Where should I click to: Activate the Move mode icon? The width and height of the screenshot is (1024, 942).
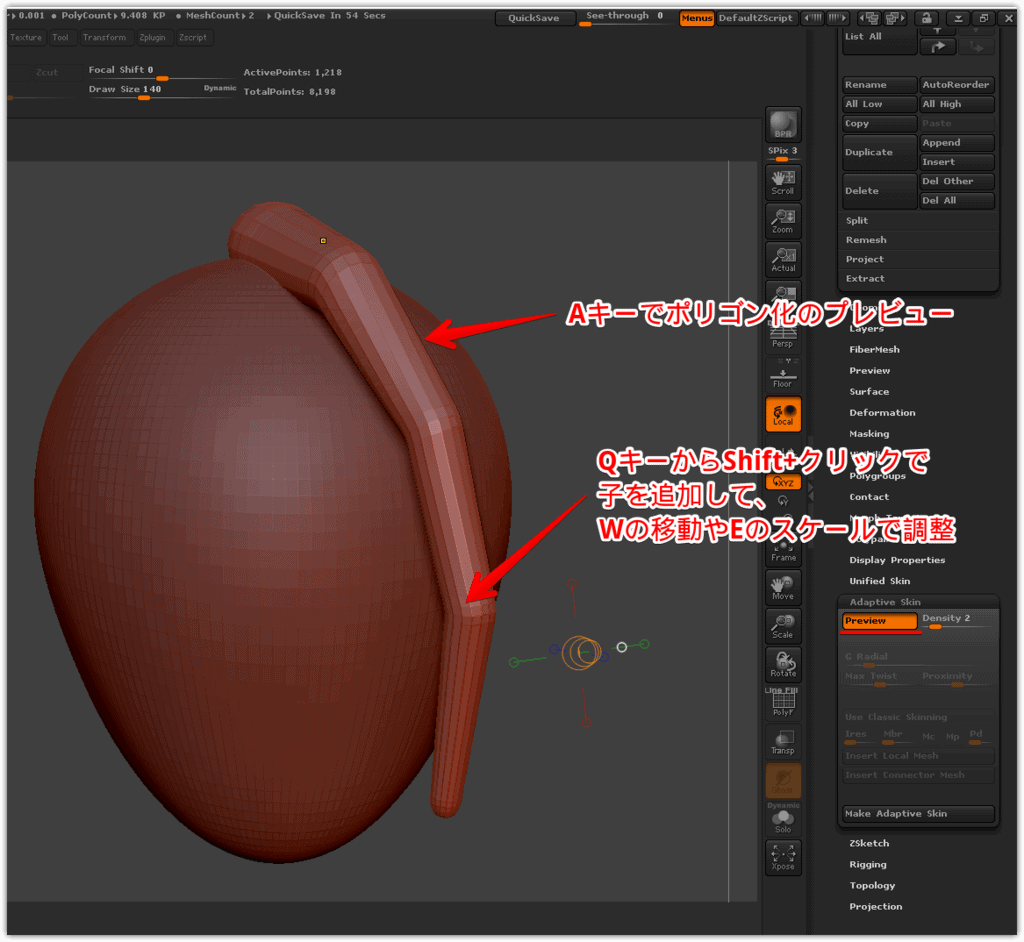[x=783, y=588]
